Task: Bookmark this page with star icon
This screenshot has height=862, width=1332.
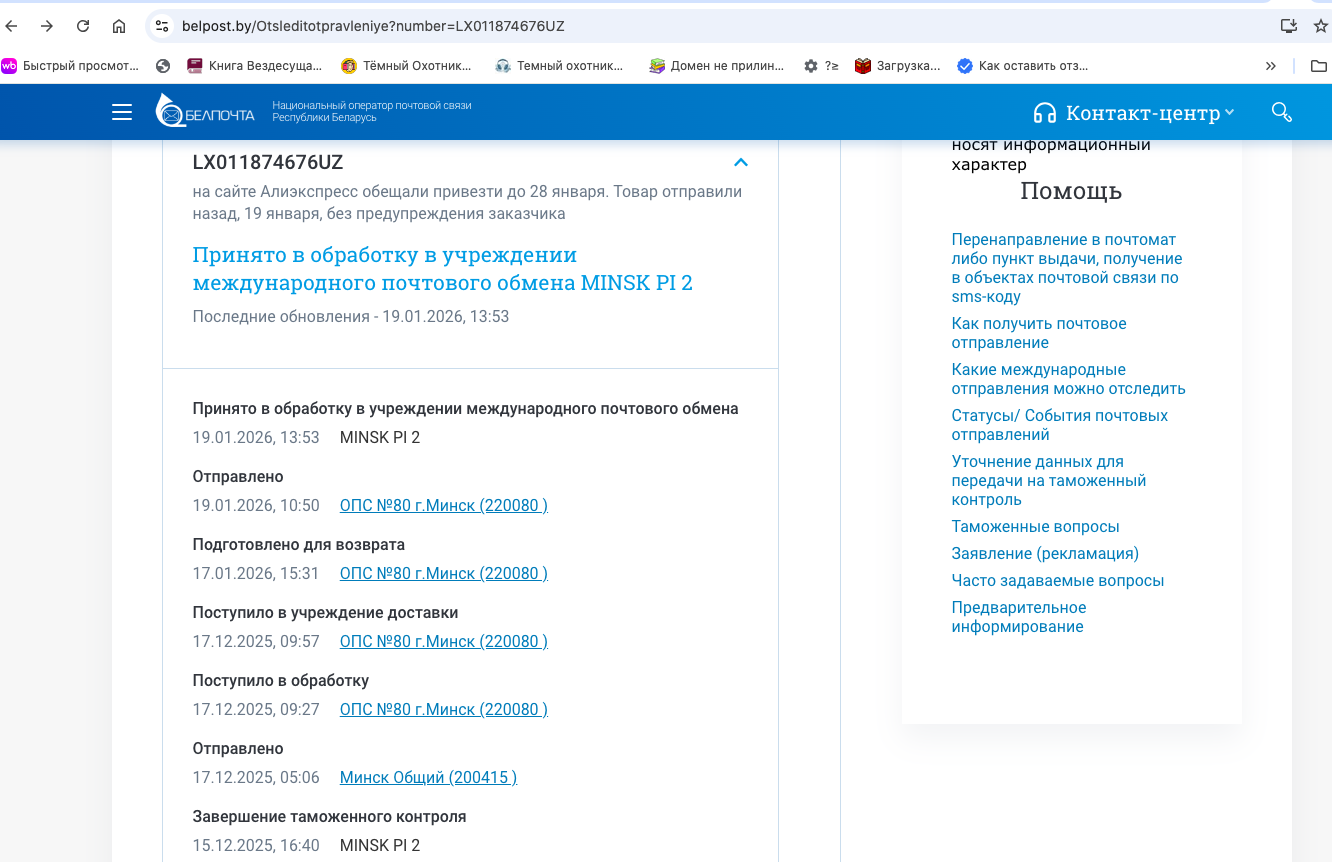Action: 1320,26
